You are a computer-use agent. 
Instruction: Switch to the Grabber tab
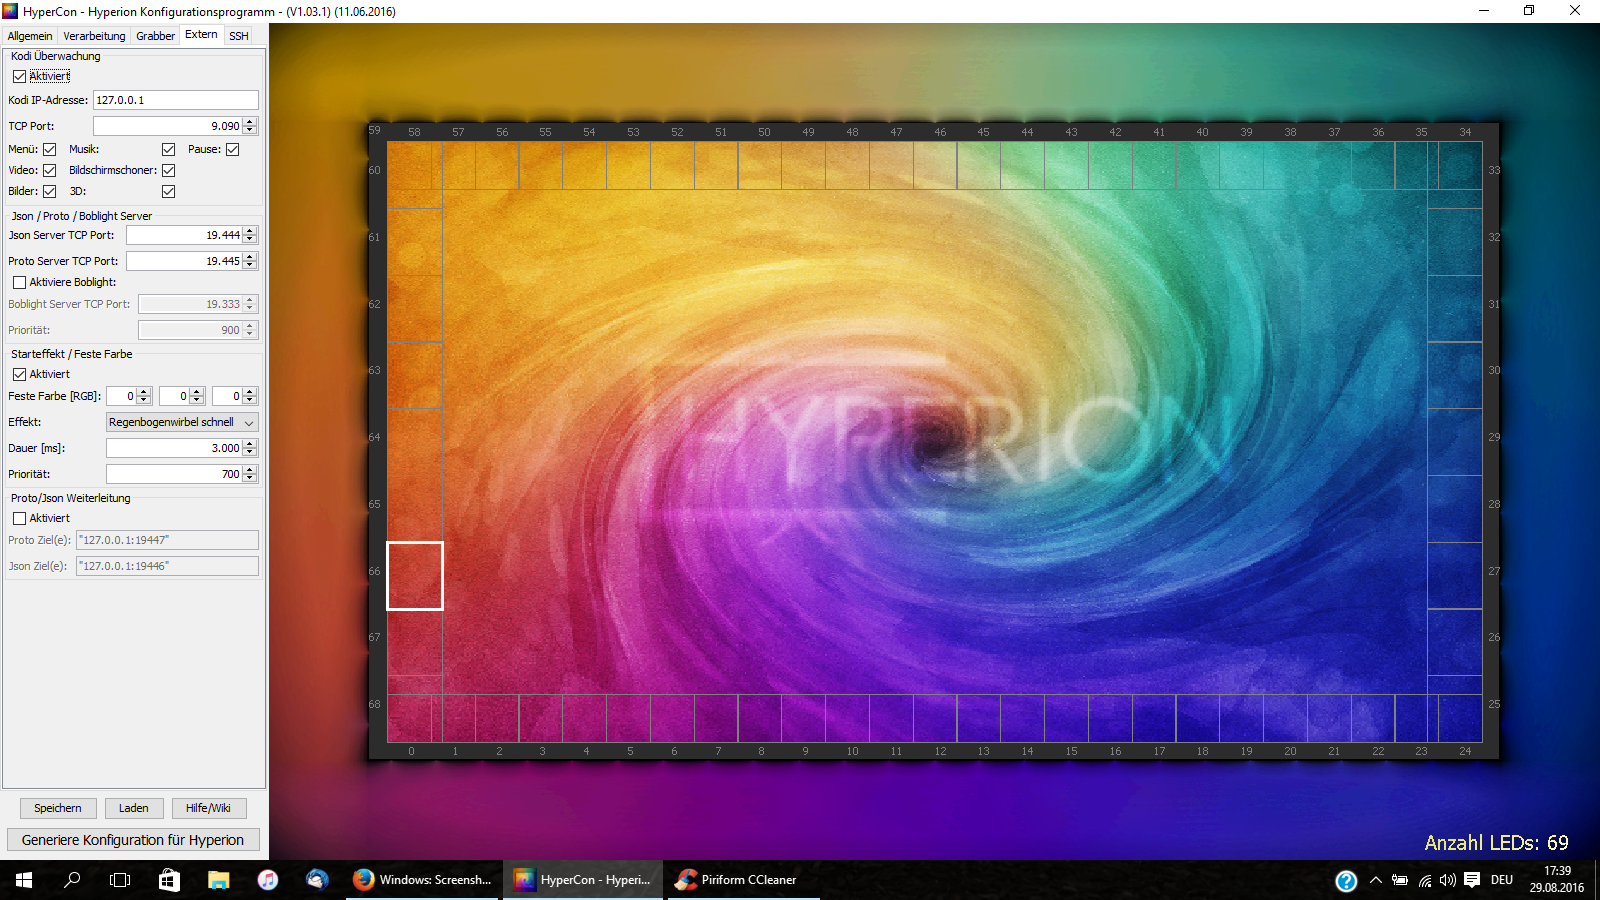155,36
